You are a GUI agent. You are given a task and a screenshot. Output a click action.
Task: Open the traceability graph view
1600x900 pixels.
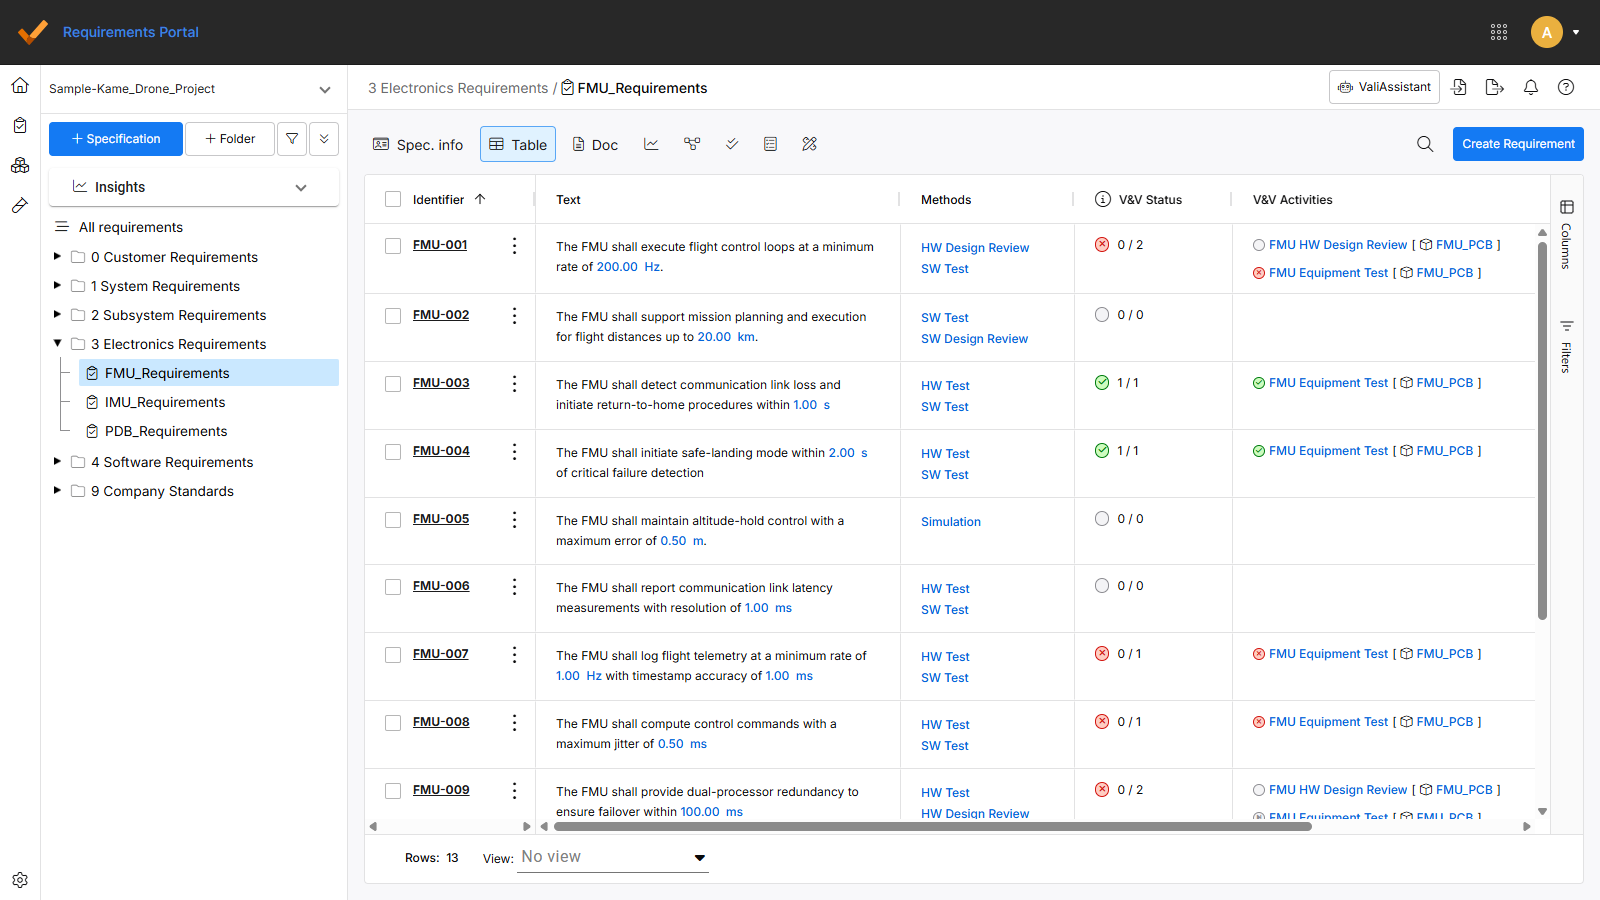coord(692,144)
